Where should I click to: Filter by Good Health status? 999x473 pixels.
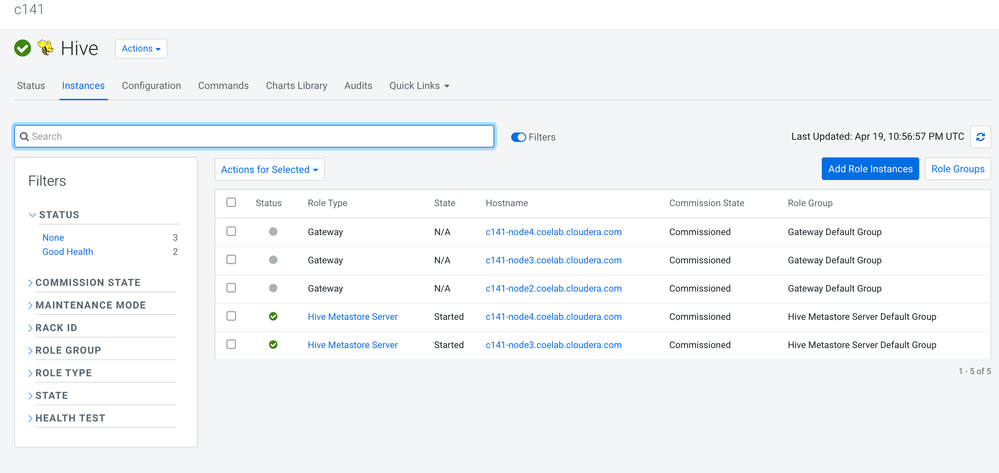[67, 252]
